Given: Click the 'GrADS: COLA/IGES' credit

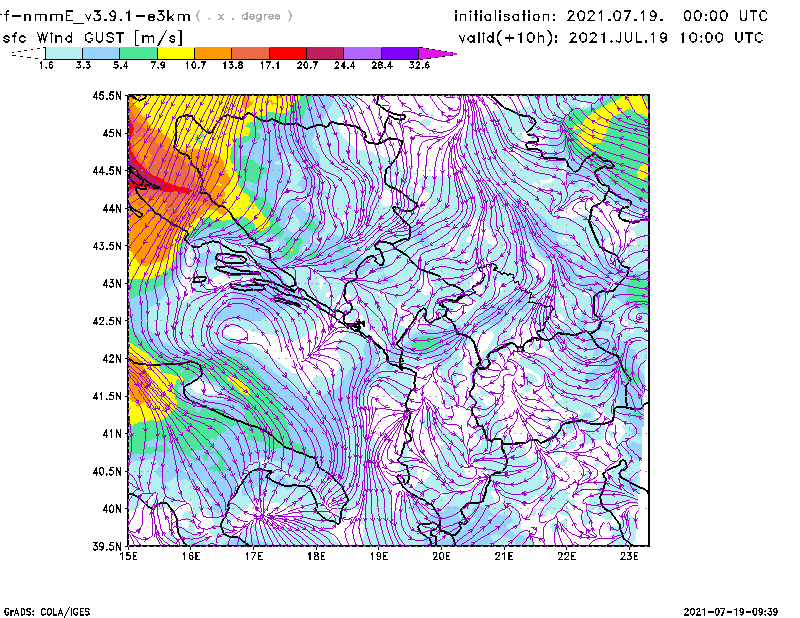Looking at the screenshot, I should pos(47,612).
